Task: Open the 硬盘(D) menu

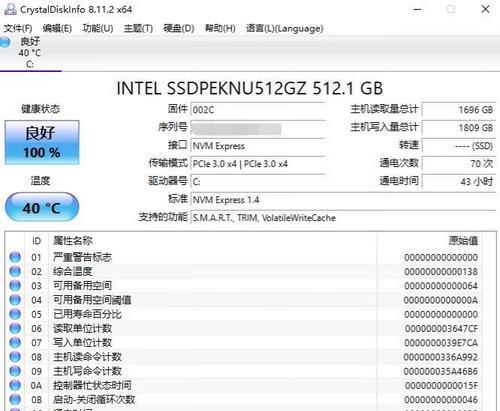Action: click(179, 29)
